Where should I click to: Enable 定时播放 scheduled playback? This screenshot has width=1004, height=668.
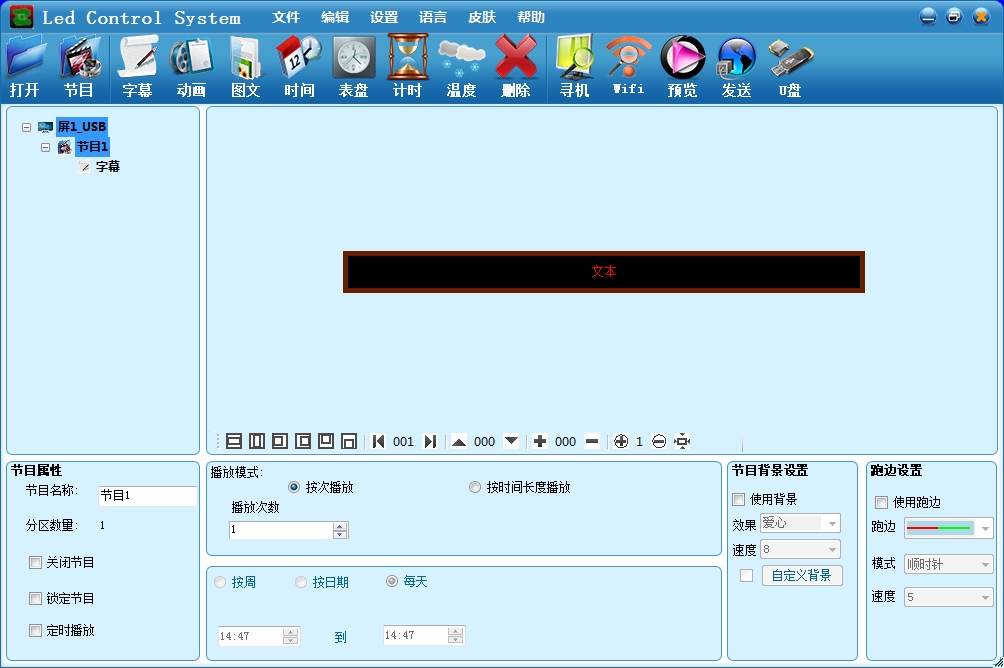coord(35,630)
